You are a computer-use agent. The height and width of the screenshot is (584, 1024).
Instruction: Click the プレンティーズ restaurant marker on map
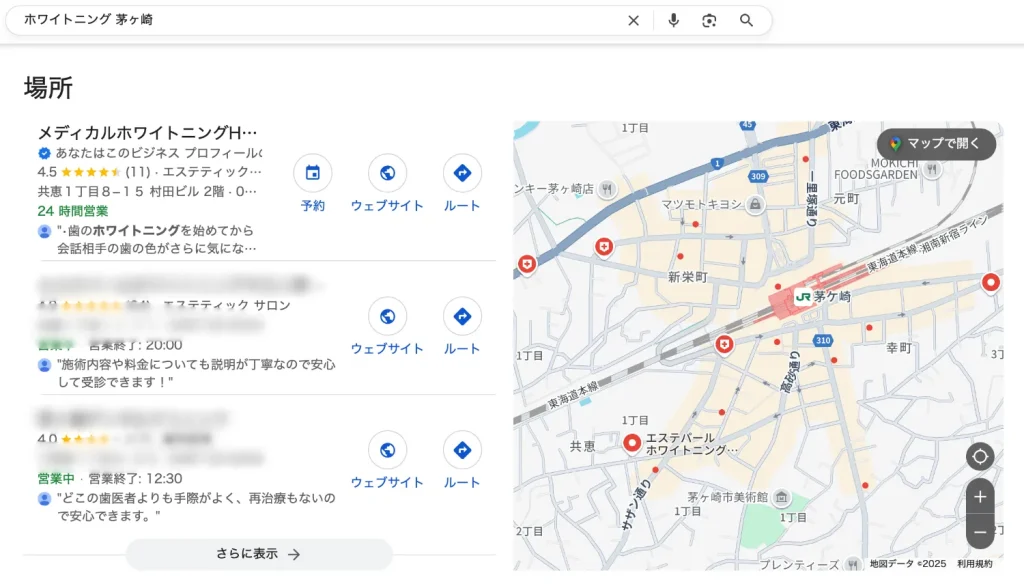pos(852,564)
